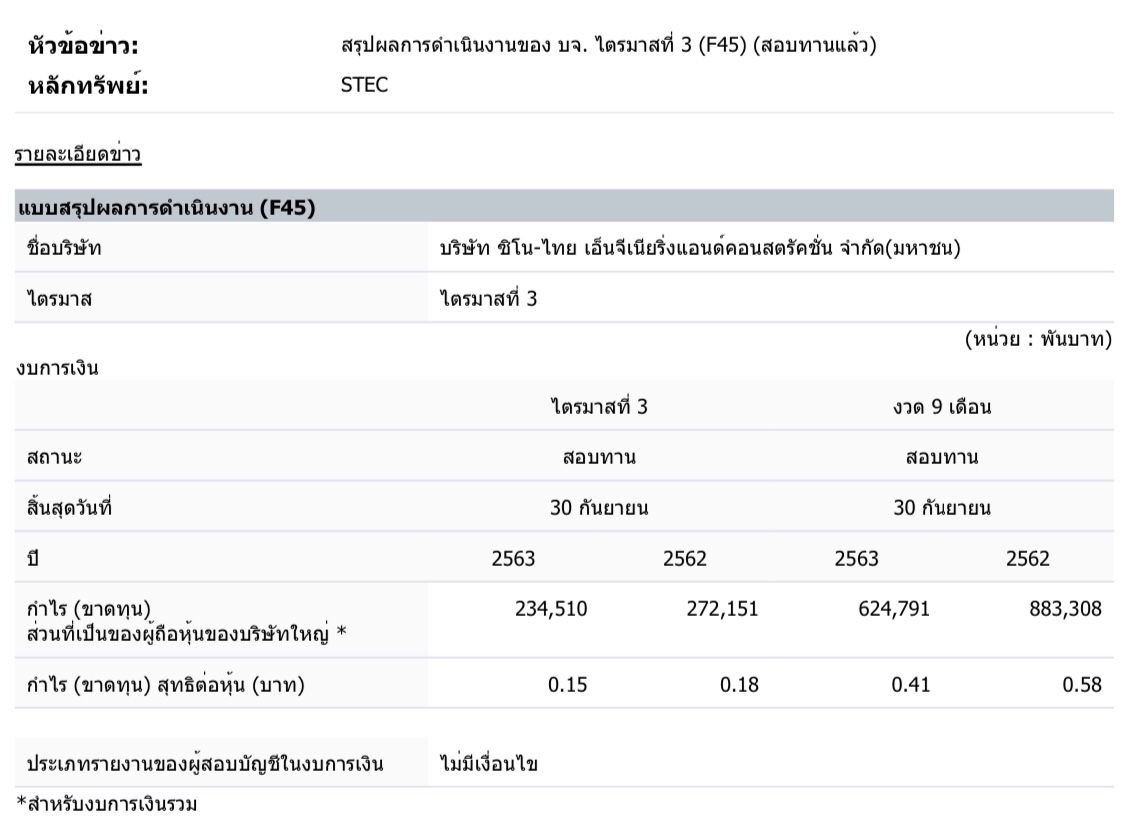Click the earnings per share value 0.15
This screenshot has width=1124, height=832.
[x=569, y=685]
